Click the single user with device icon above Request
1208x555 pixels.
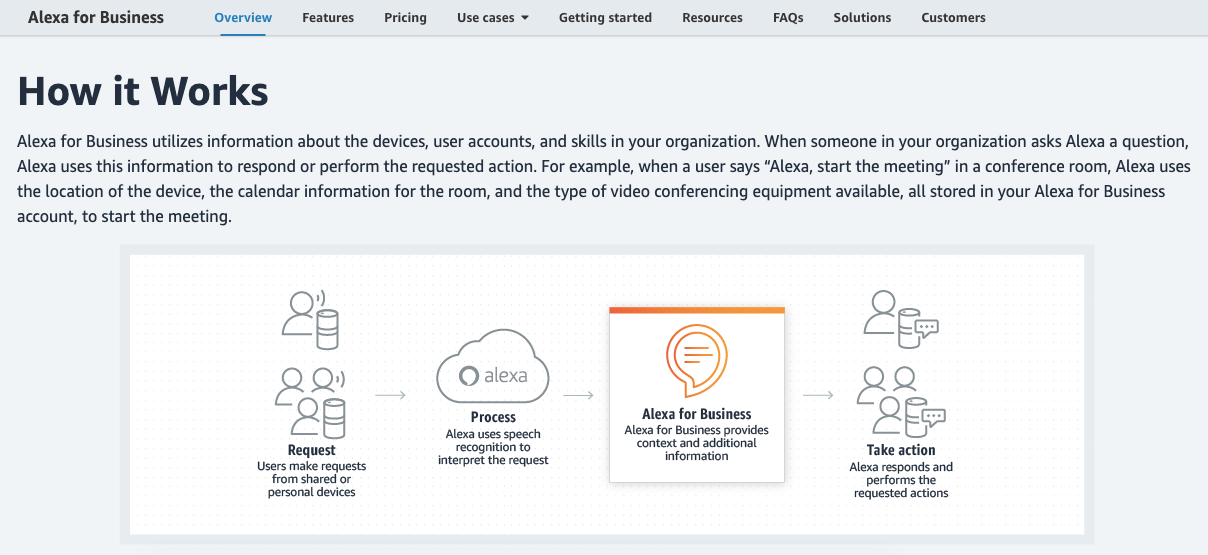[312, 319]
